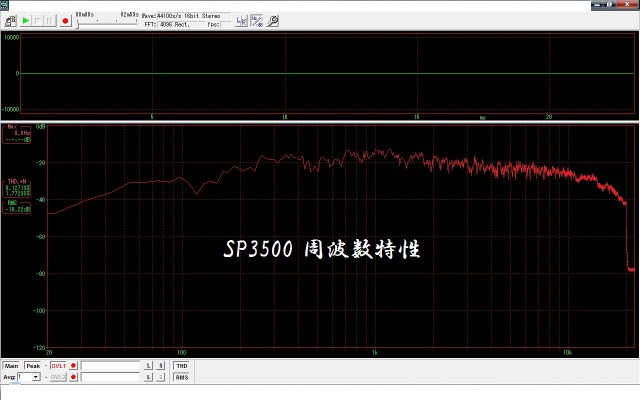The height and width of the screenshot is (400, 640).
Task: Click the playback position slider handle
Action: [78, 25]
